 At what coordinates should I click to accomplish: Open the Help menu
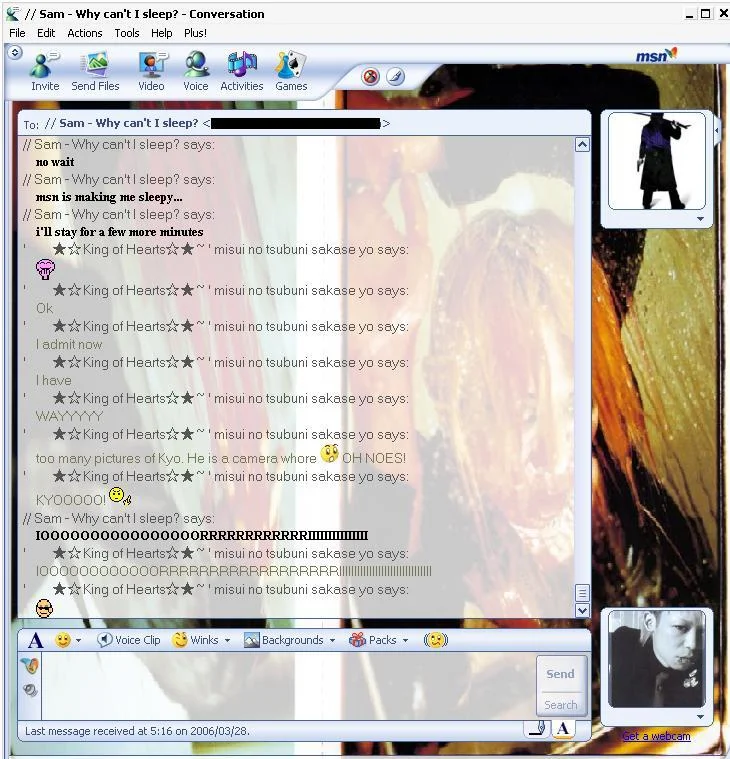[161, 33]
